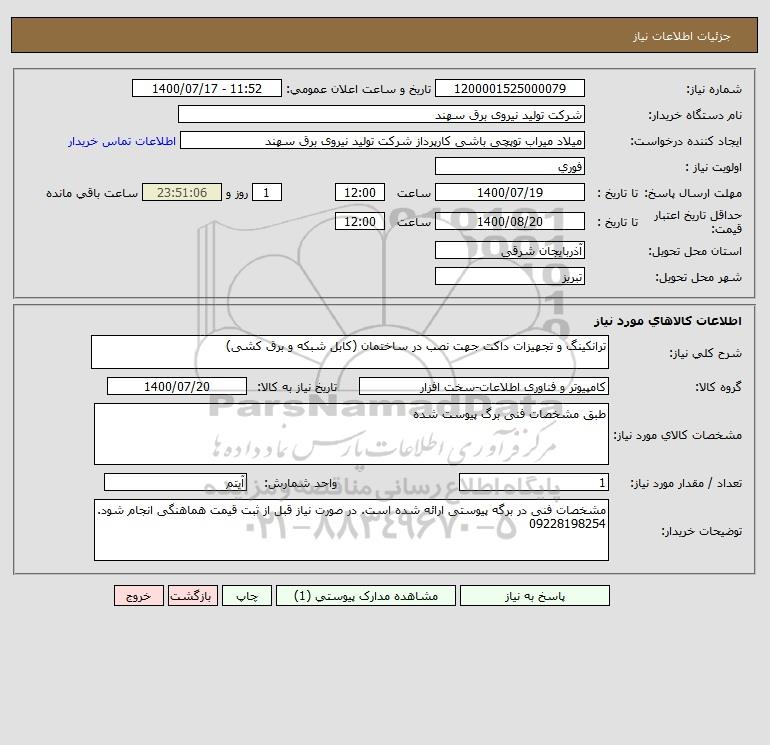
Task: Click the remaining time field 23:51:06
Action: pyautogui.click(x=182, y=193)
